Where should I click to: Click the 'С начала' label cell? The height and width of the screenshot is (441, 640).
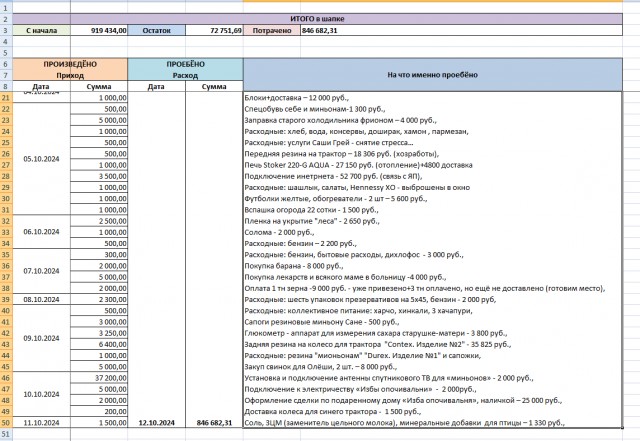point(41,30)
